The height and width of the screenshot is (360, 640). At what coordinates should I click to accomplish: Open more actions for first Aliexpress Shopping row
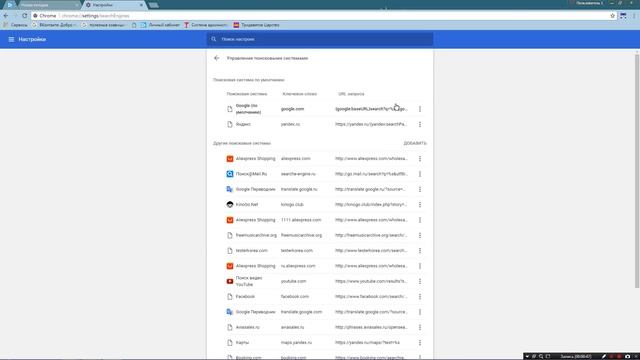click(x=420, y=158)
